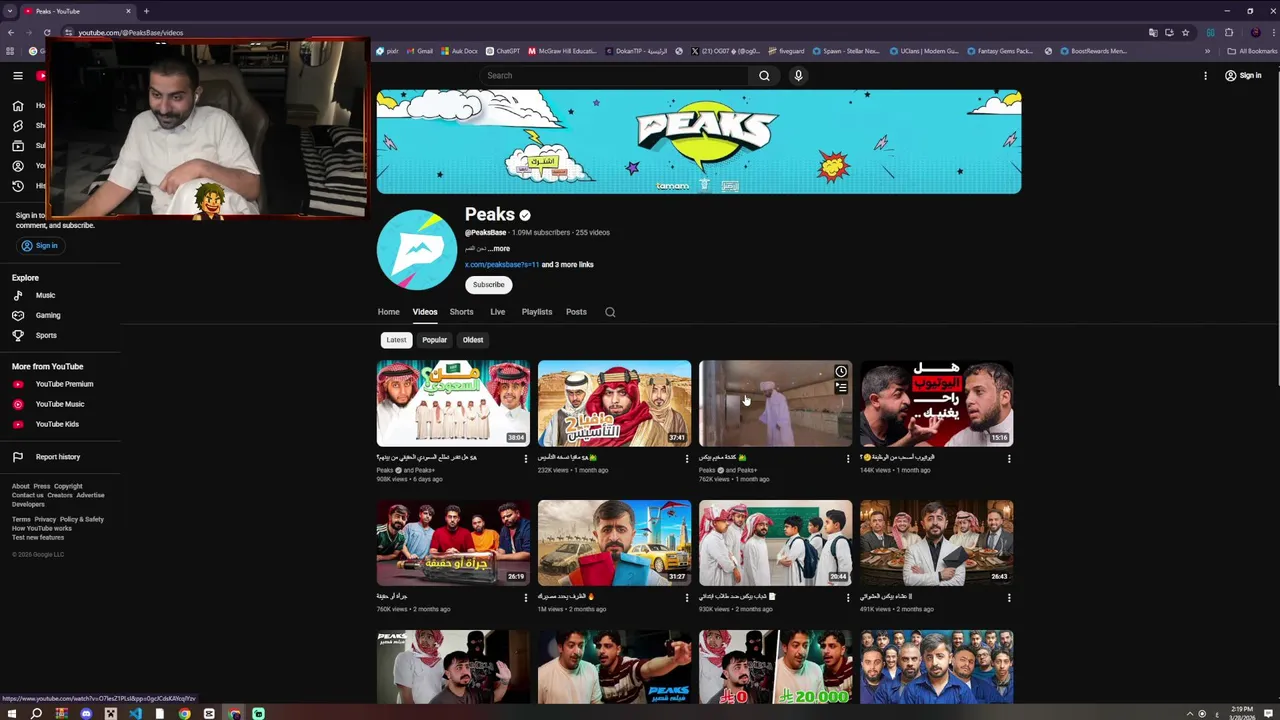
Task: Open the bookmarks overflow chevron
Action: click(x=1207, y=51)
